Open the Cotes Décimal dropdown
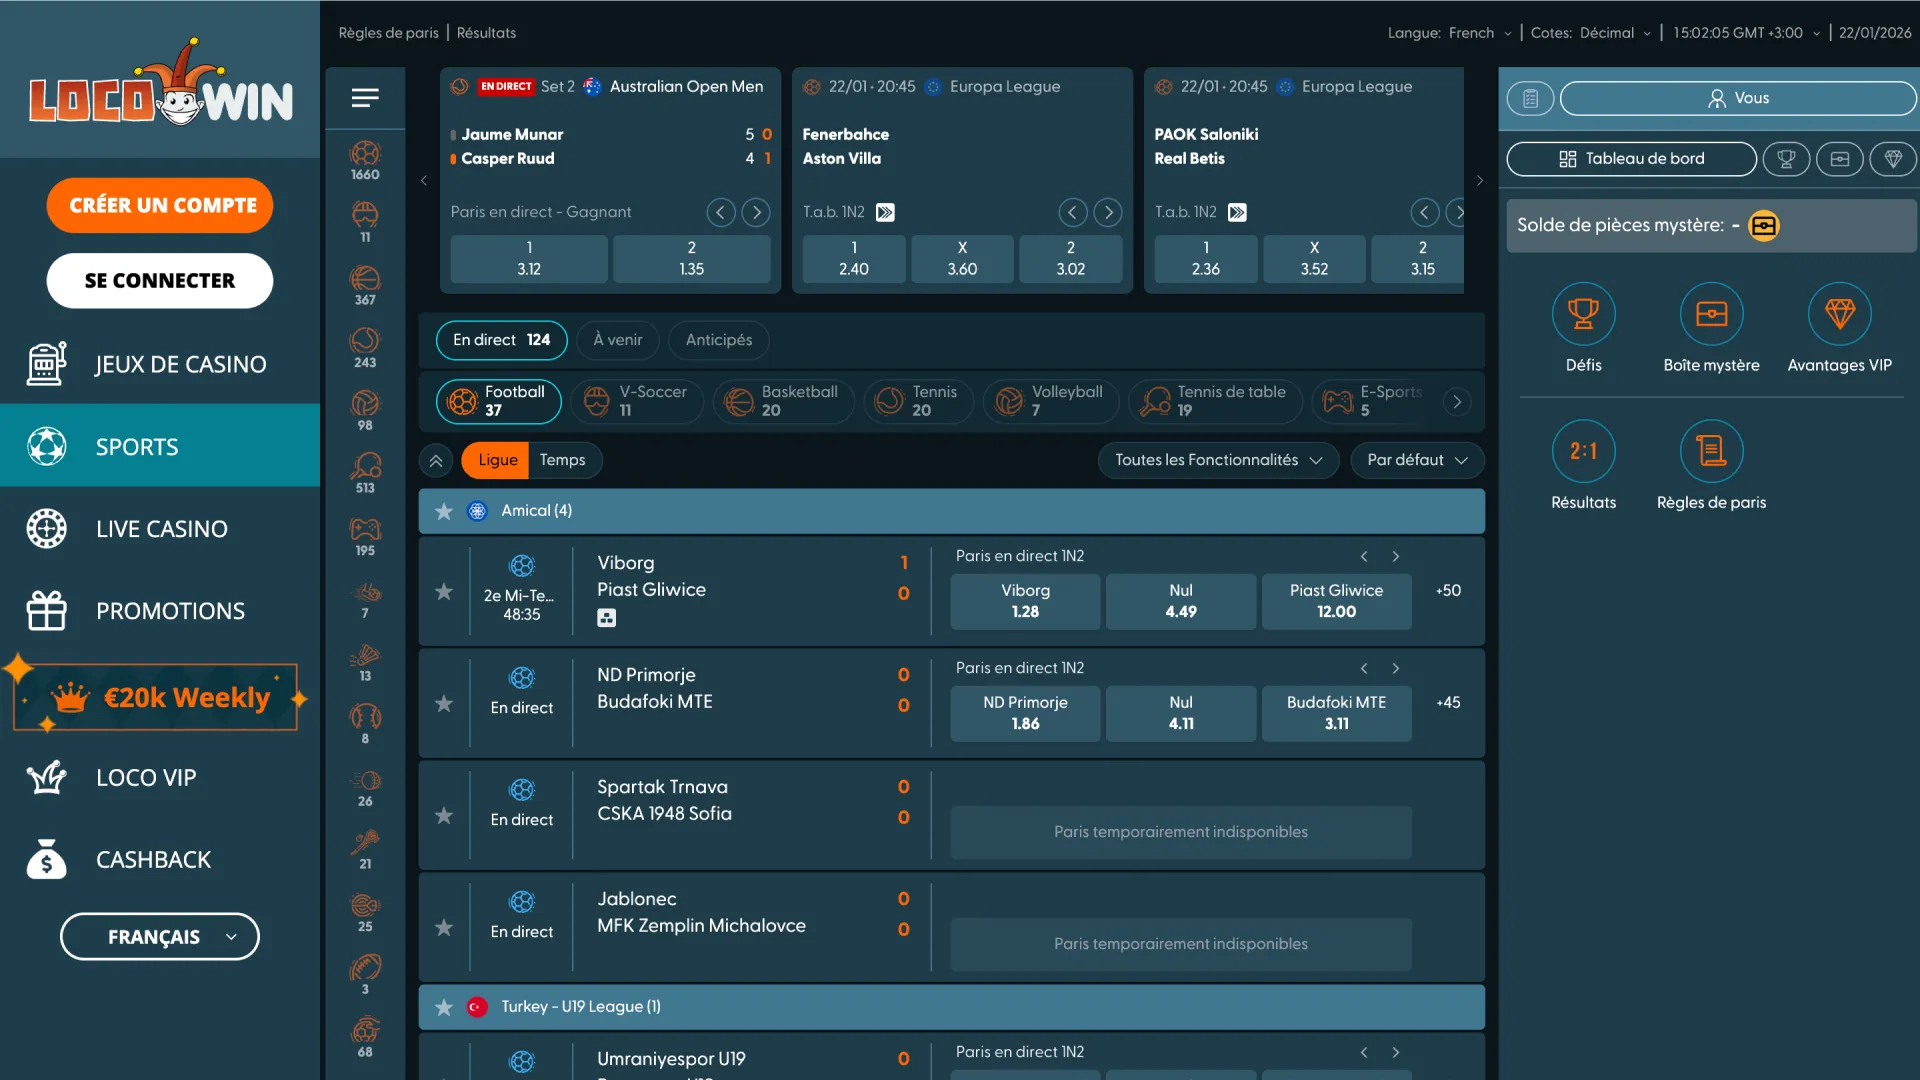Viewport: 1920px width, 1080px height. click(1614, 32)
